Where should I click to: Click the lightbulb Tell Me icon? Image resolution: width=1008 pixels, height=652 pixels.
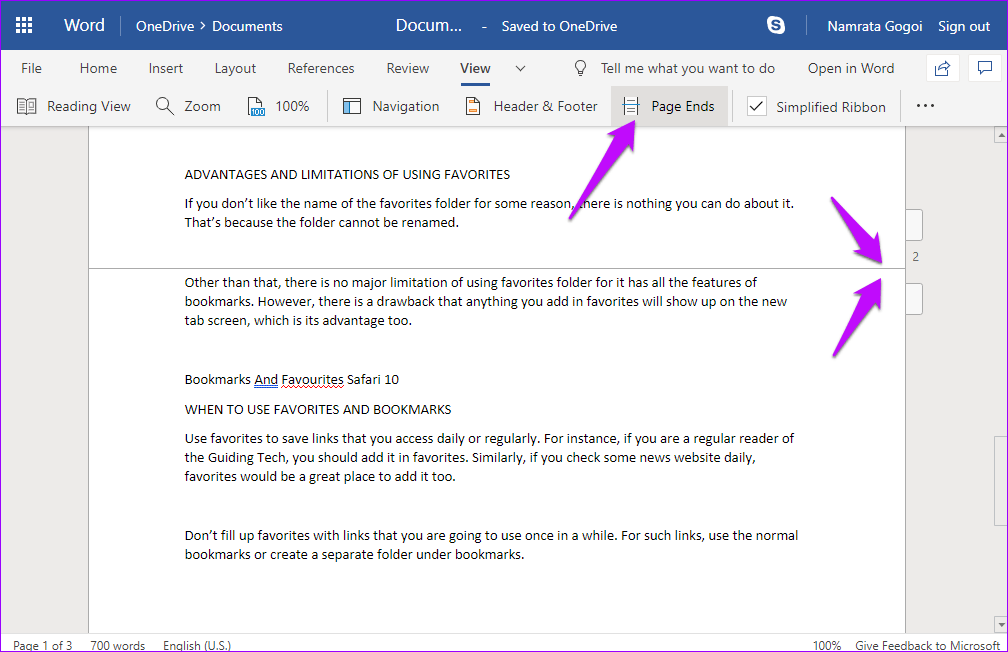coord(580,68)
